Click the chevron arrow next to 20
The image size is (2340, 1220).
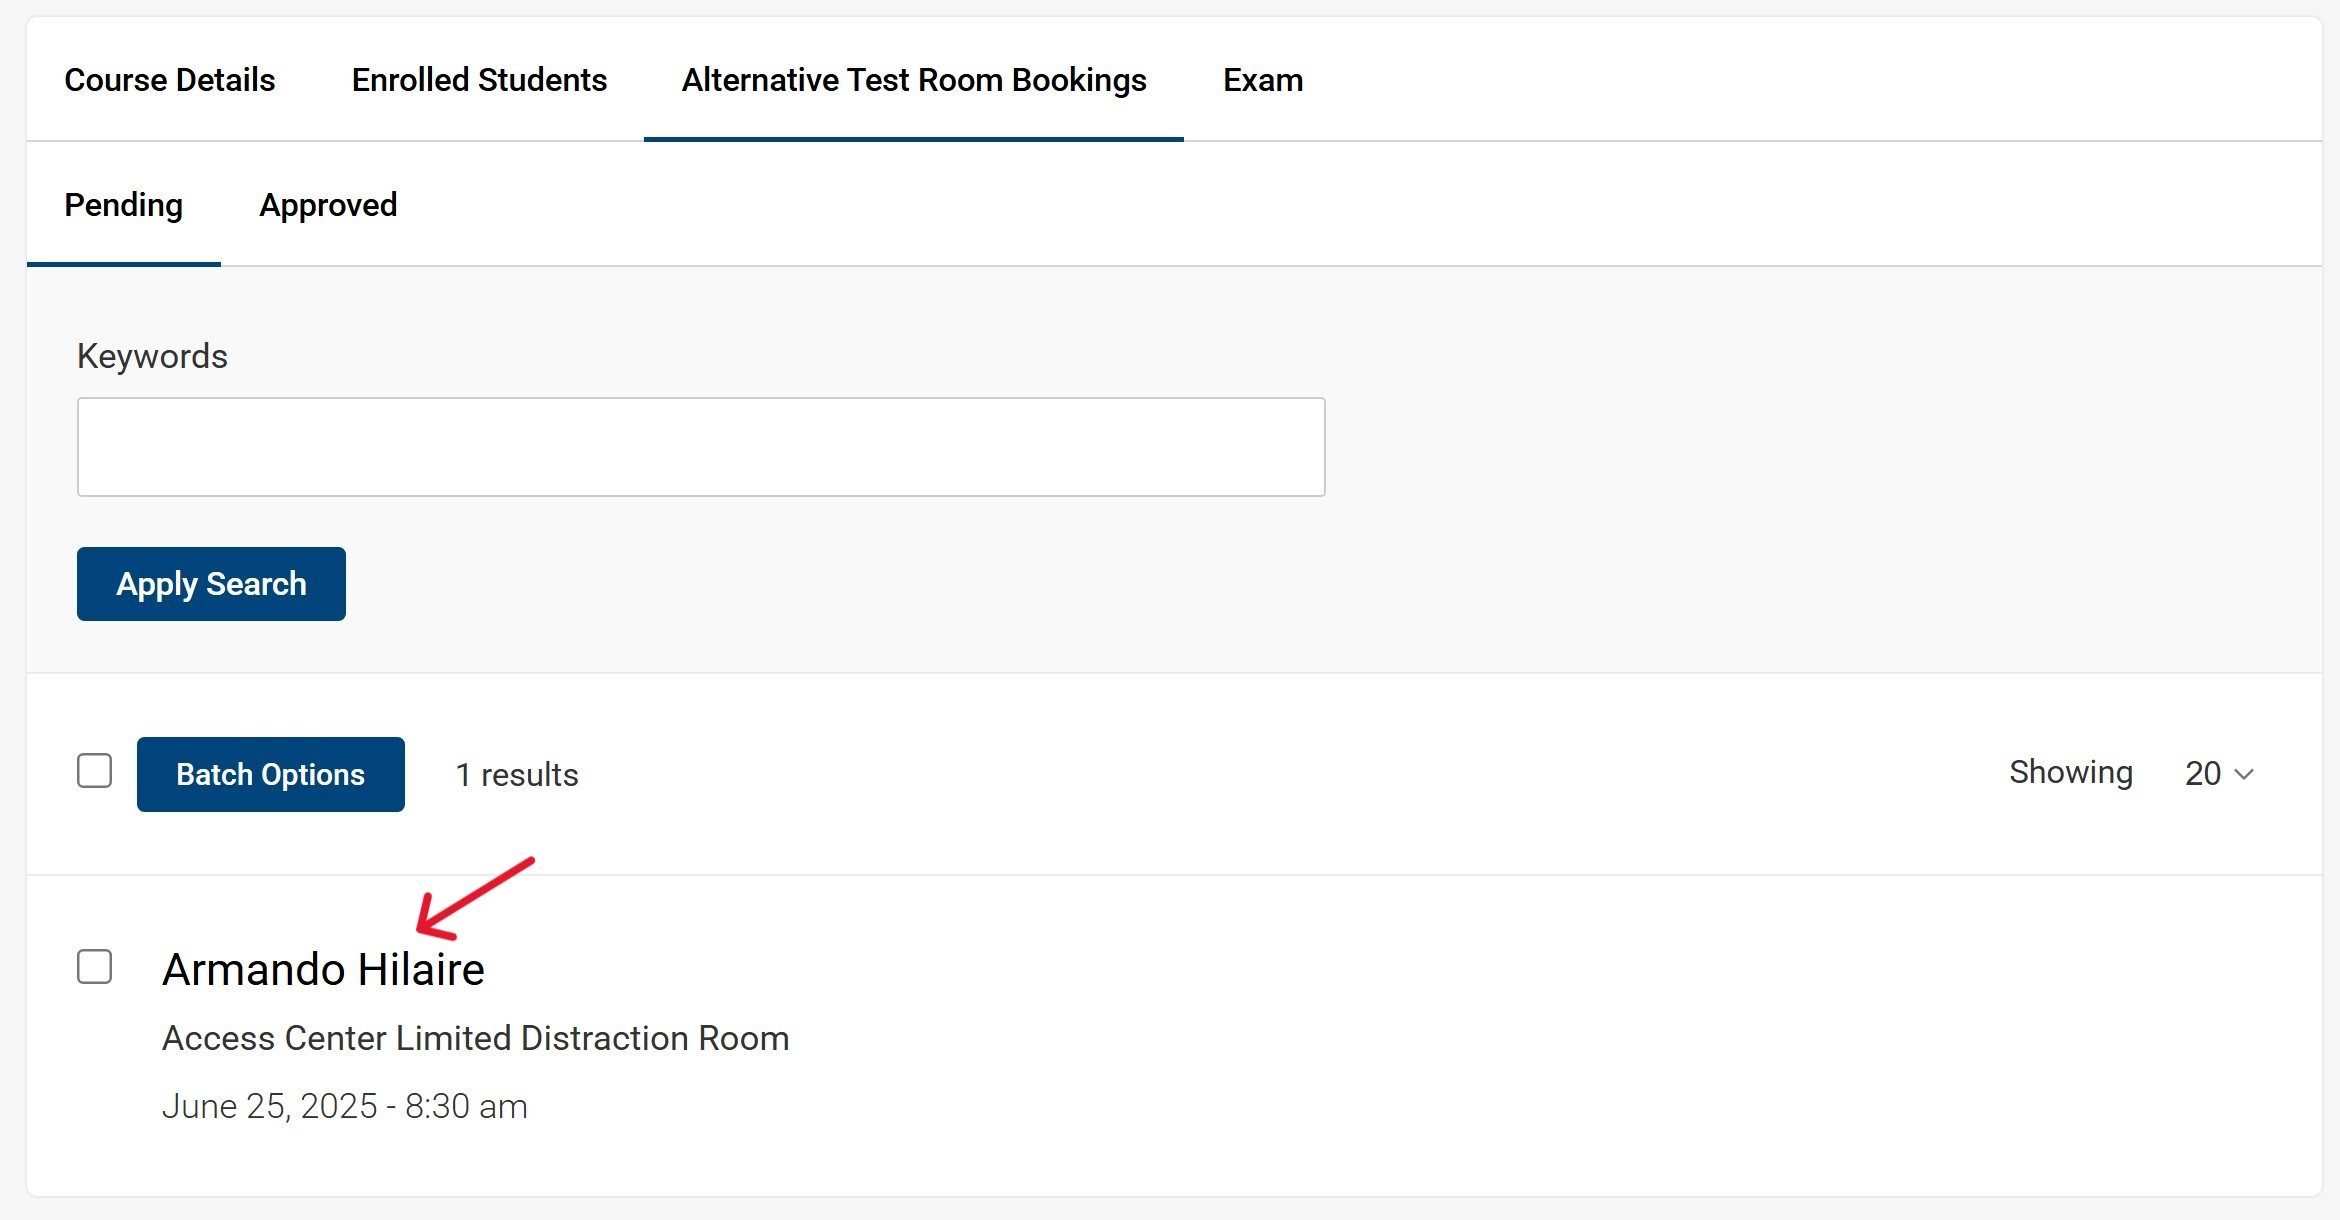click(2244, 774)
